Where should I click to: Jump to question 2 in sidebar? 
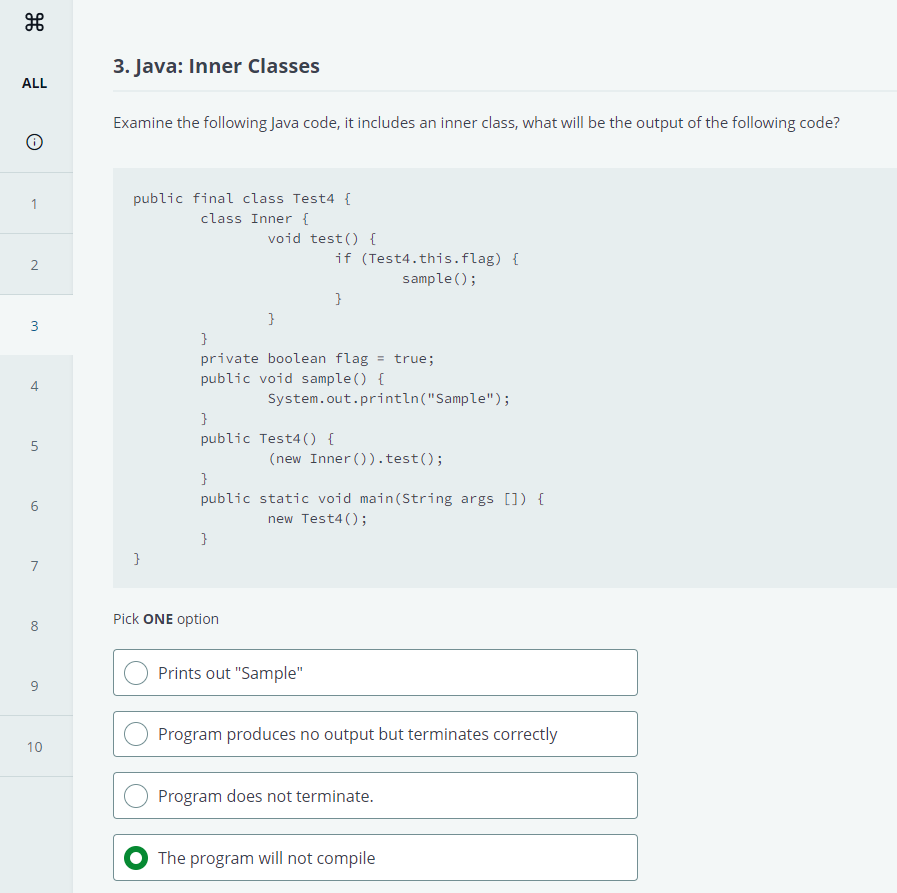35,265
